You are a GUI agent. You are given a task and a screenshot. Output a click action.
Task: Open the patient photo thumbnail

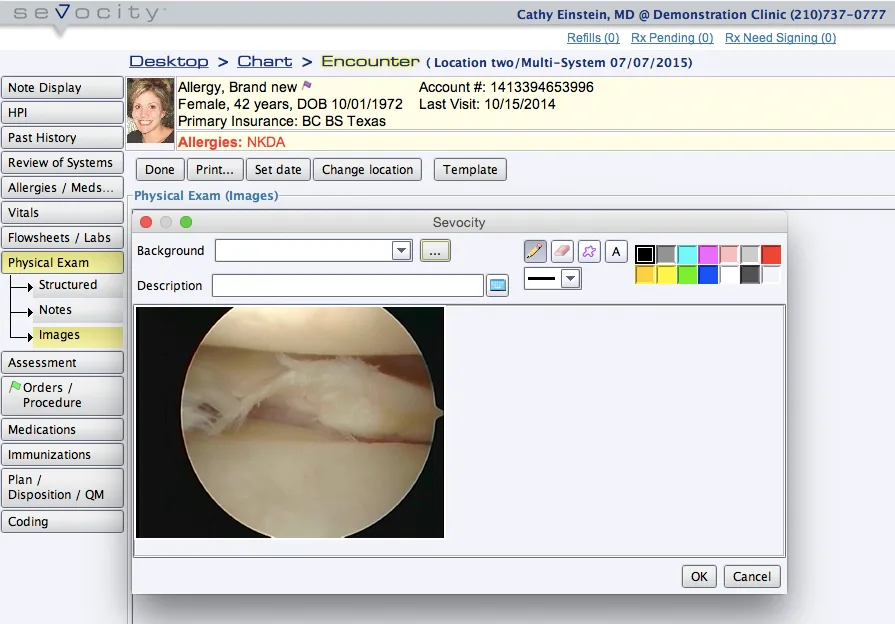150,110
